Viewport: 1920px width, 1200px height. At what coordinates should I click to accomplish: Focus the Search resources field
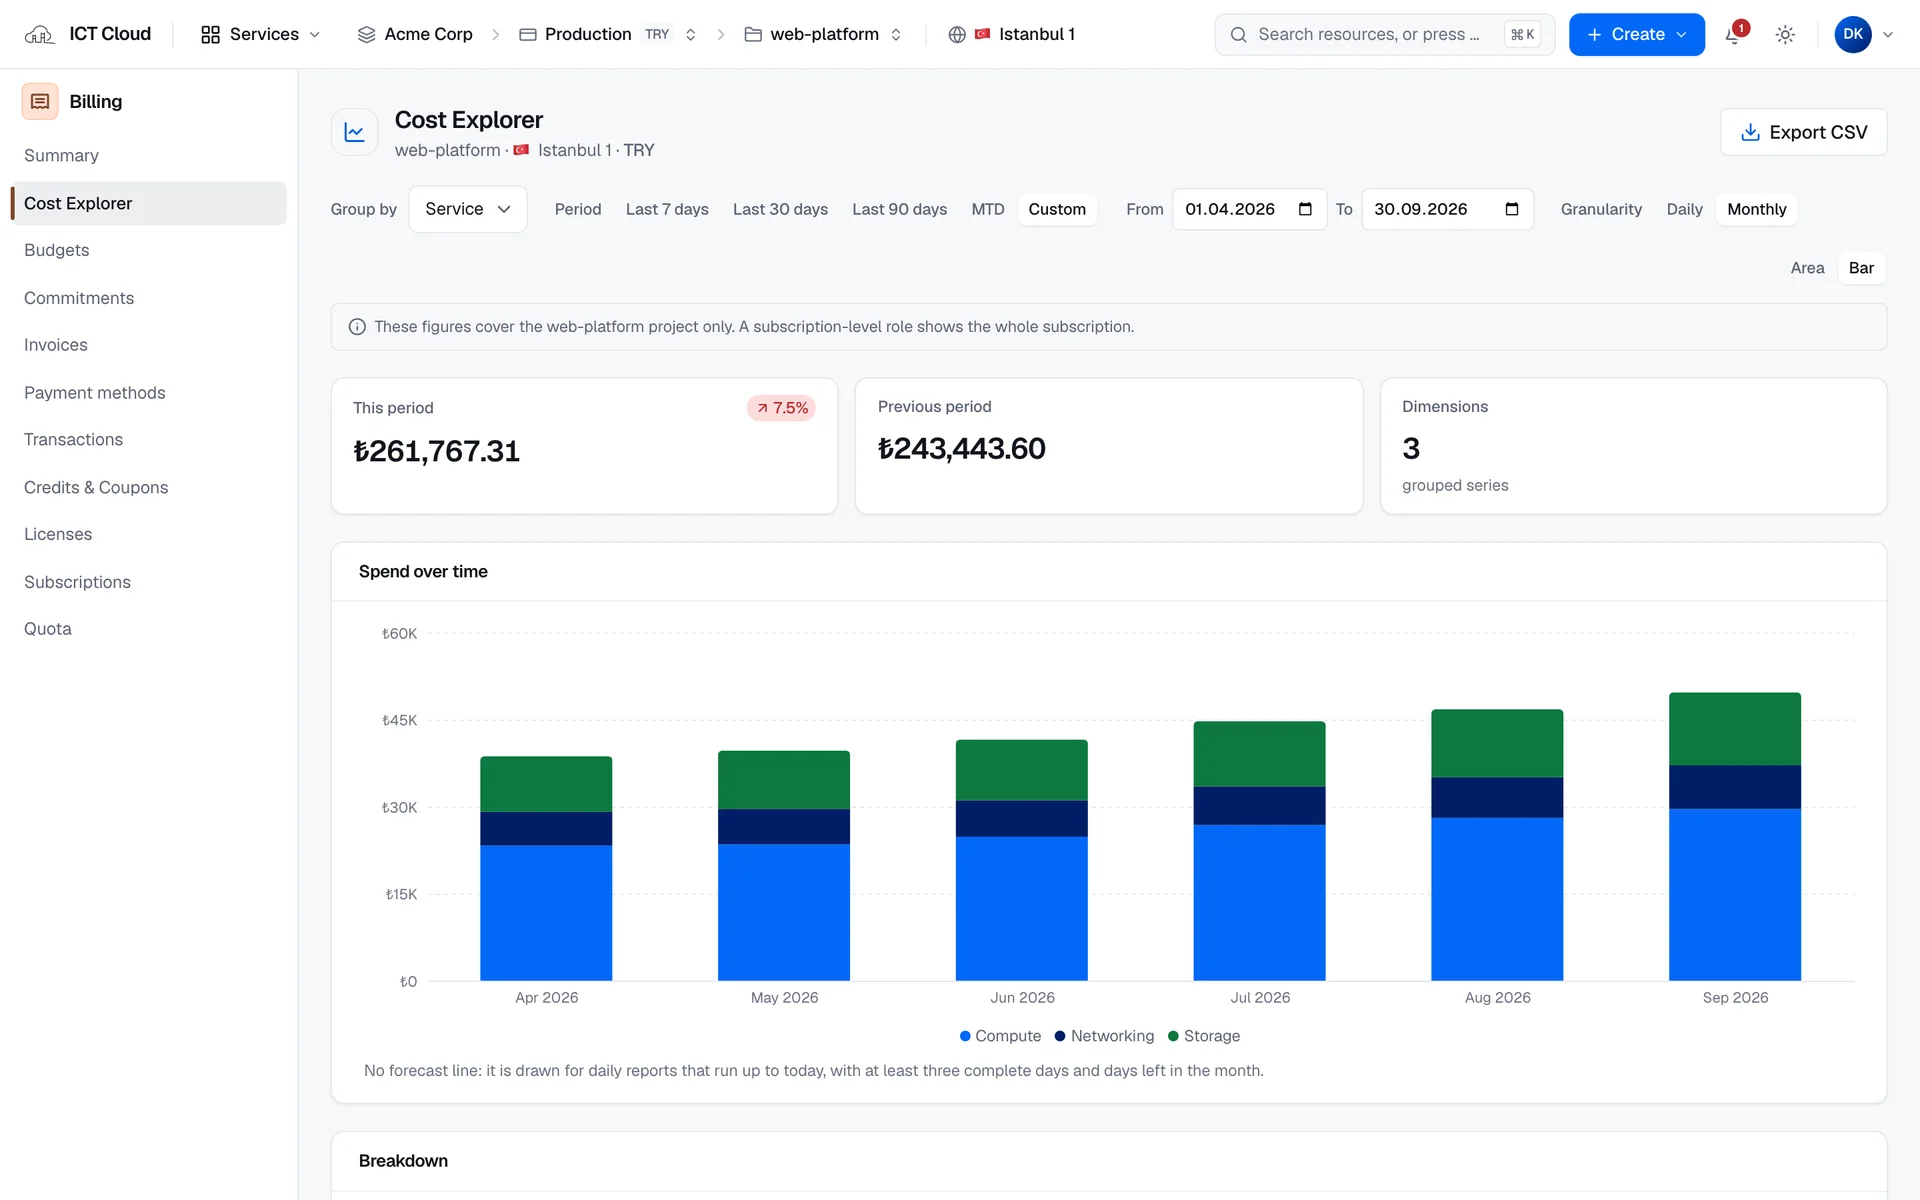1384,35
